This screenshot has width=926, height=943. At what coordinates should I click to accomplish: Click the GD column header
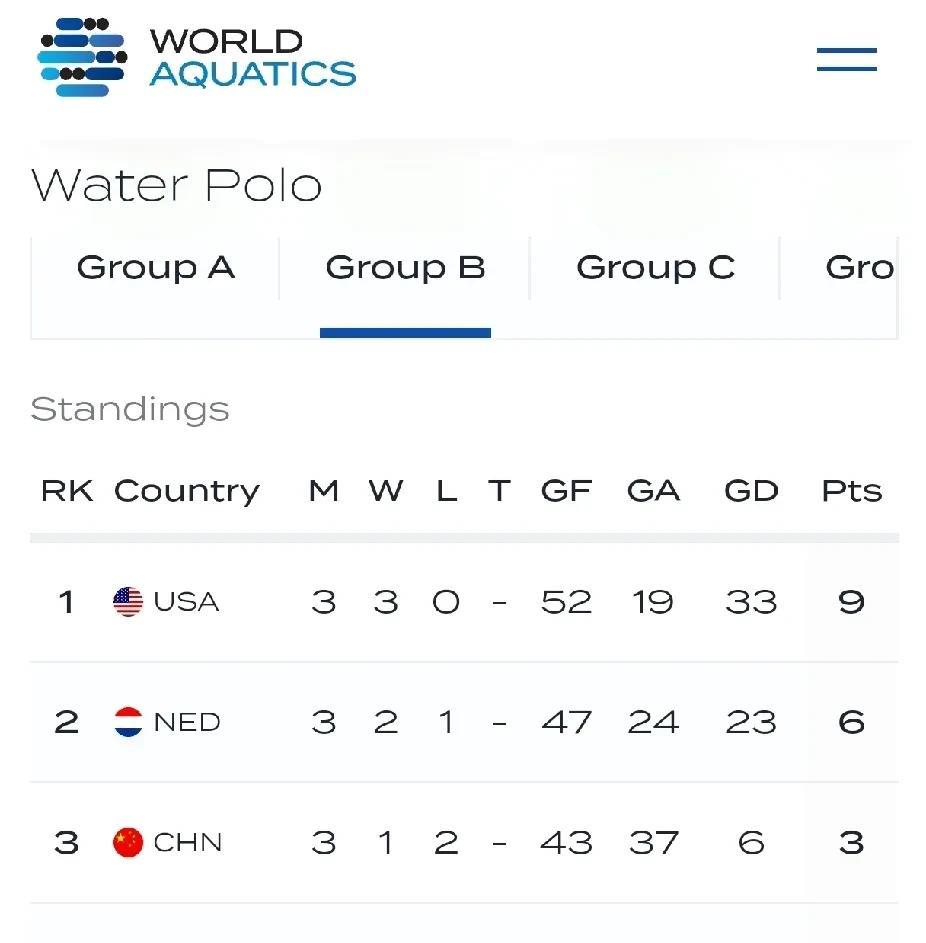click(751, 491)
